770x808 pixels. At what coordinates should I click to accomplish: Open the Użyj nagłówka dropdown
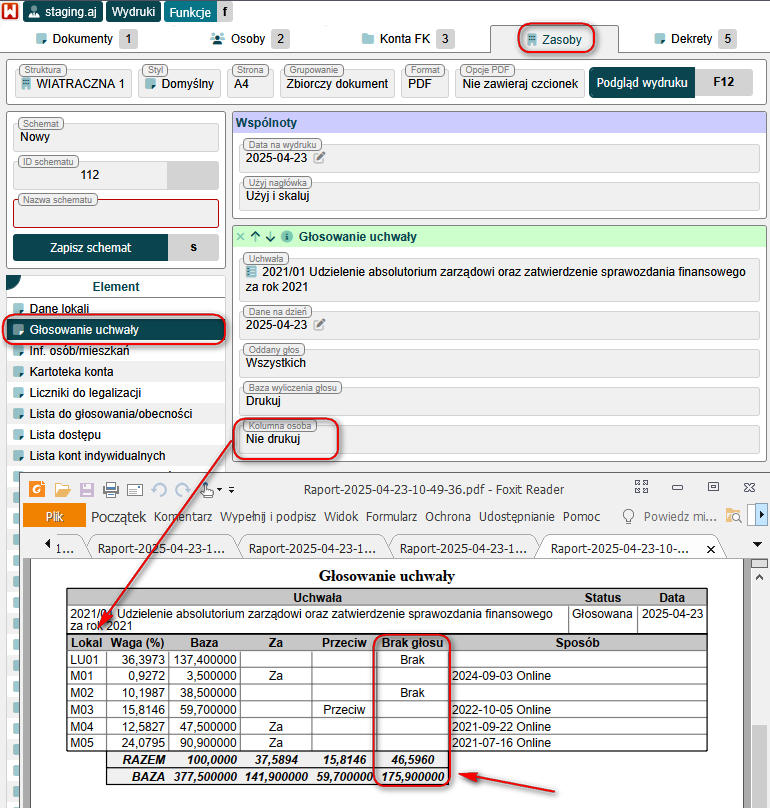[501, 196]
